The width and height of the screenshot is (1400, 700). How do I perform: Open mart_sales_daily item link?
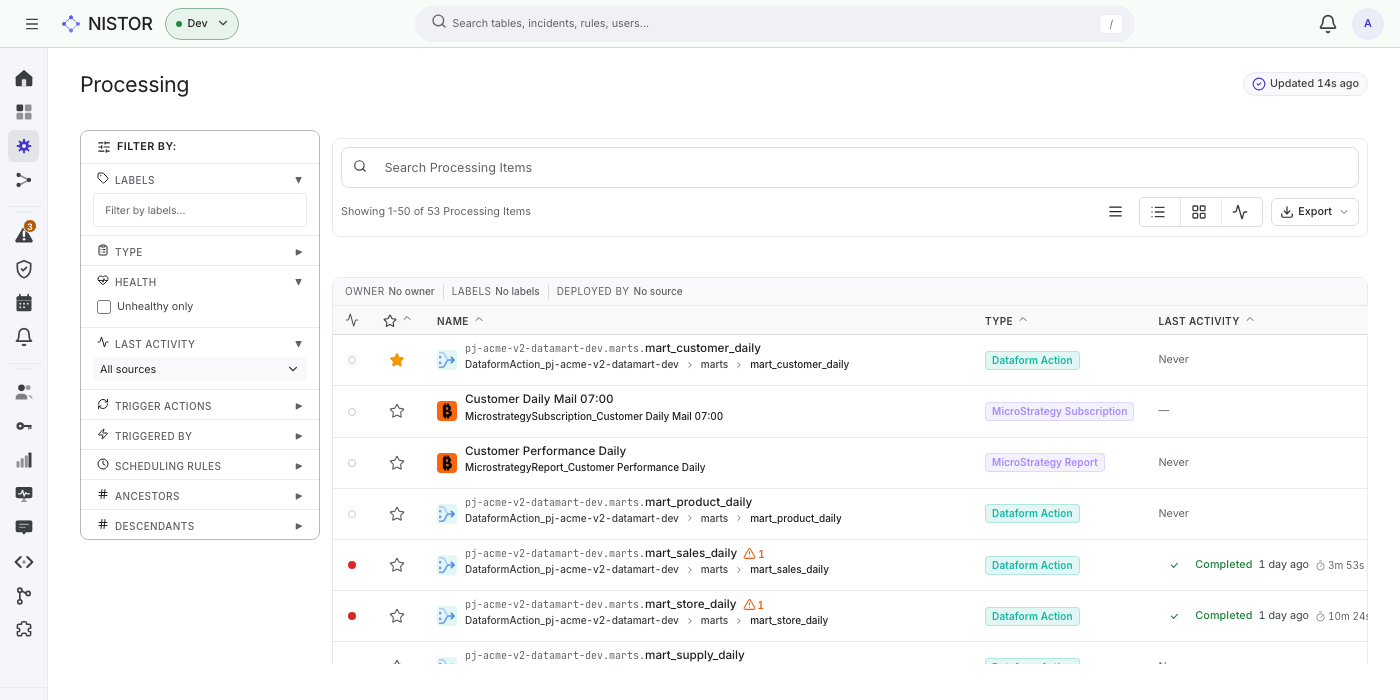point(601,553)
